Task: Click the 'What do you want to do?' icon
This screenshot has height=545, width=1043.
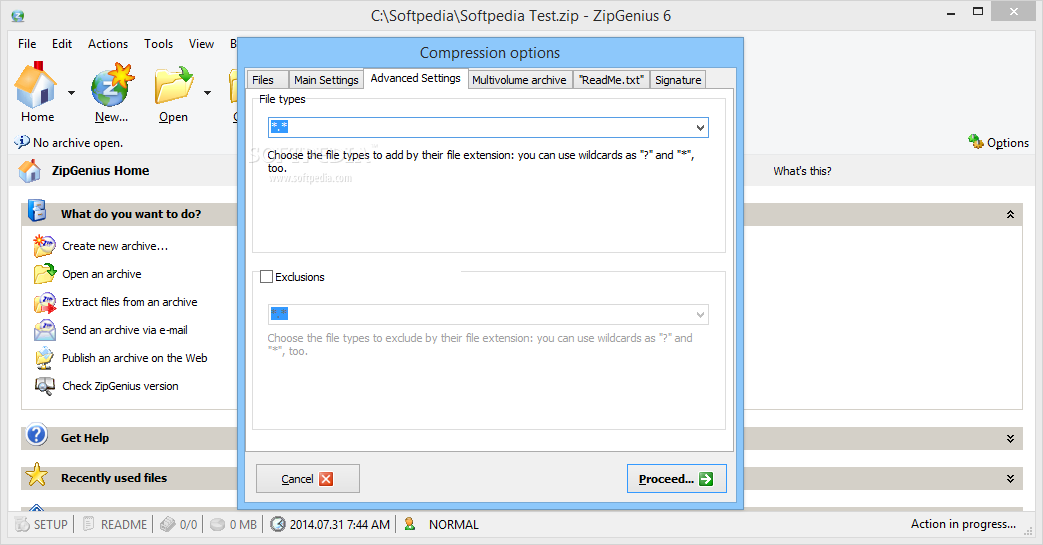Action: click(x=37, y=212)
